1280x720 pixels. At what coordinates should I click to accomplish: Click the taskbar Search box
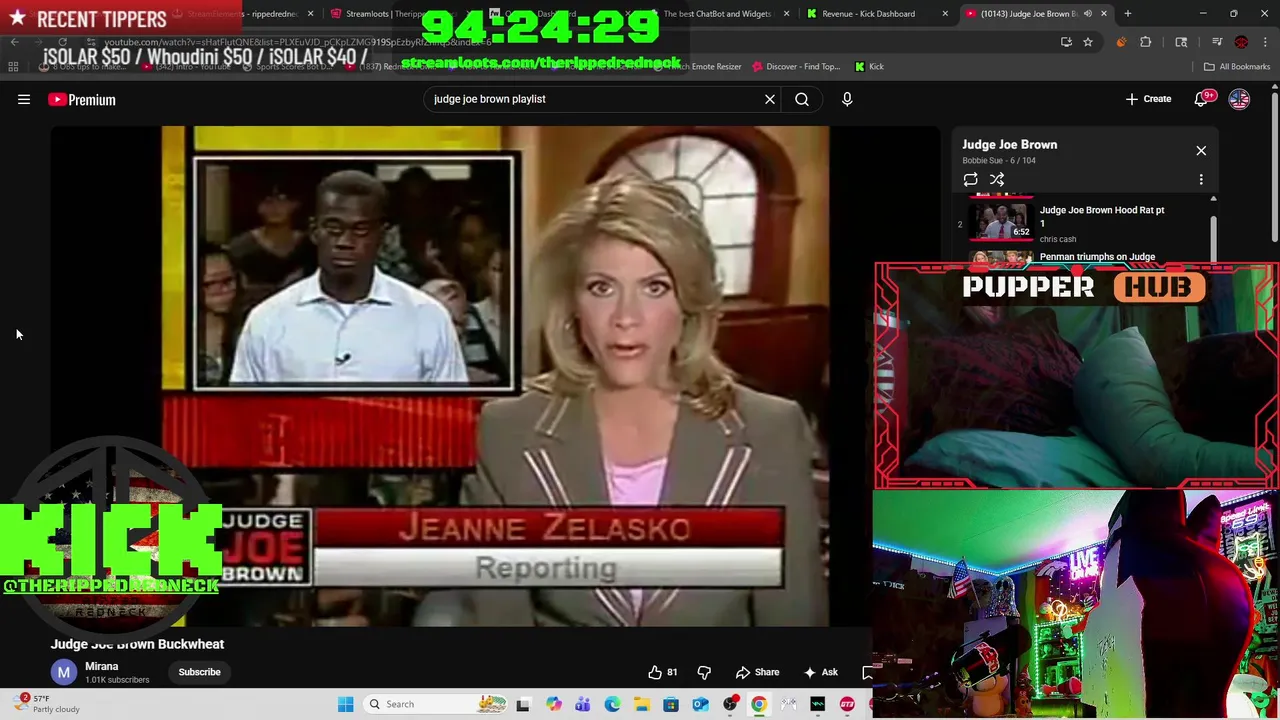[x=437, y=704]
